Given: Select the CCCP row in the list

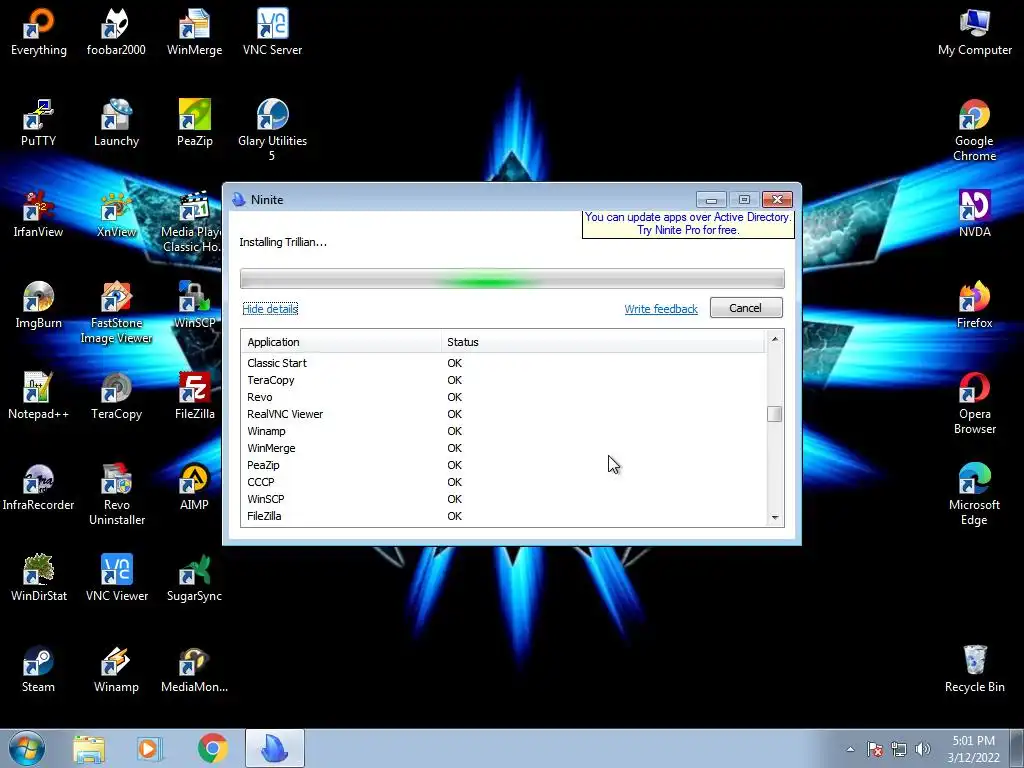Looking at the screenshot, I should coord(503,482).
